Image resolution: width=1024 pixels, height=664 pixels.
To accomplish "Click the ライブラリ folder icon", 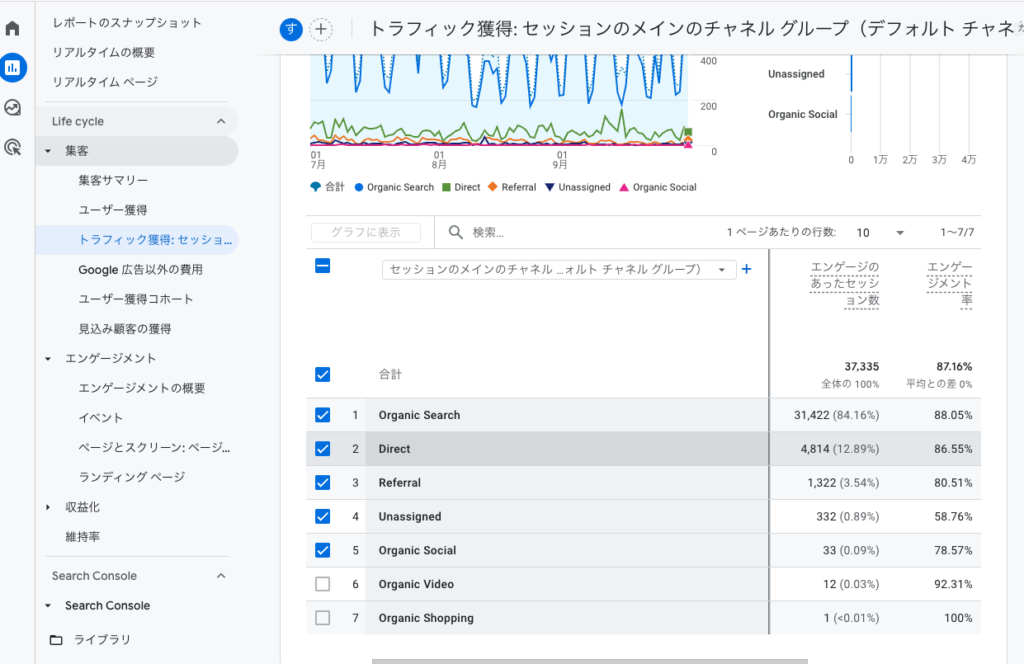I will coord(56,640).
